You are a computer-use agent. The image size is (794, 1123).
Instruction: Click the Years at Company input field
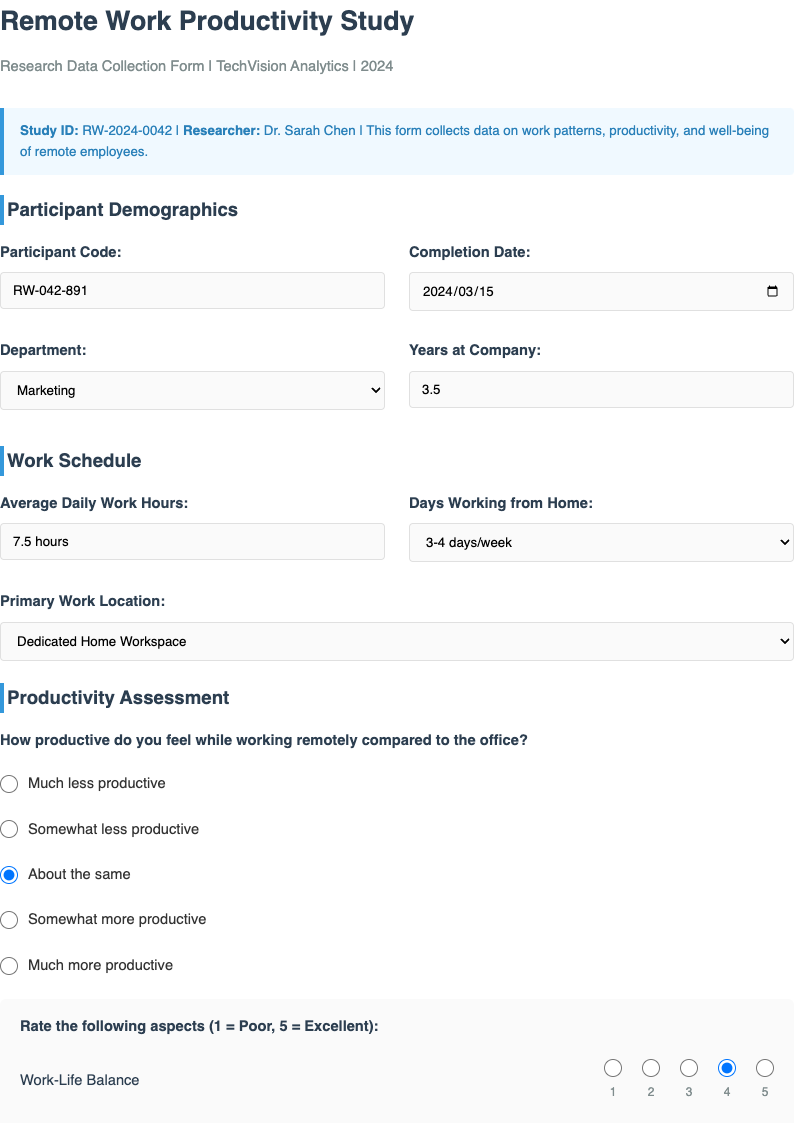click(600, 389)
